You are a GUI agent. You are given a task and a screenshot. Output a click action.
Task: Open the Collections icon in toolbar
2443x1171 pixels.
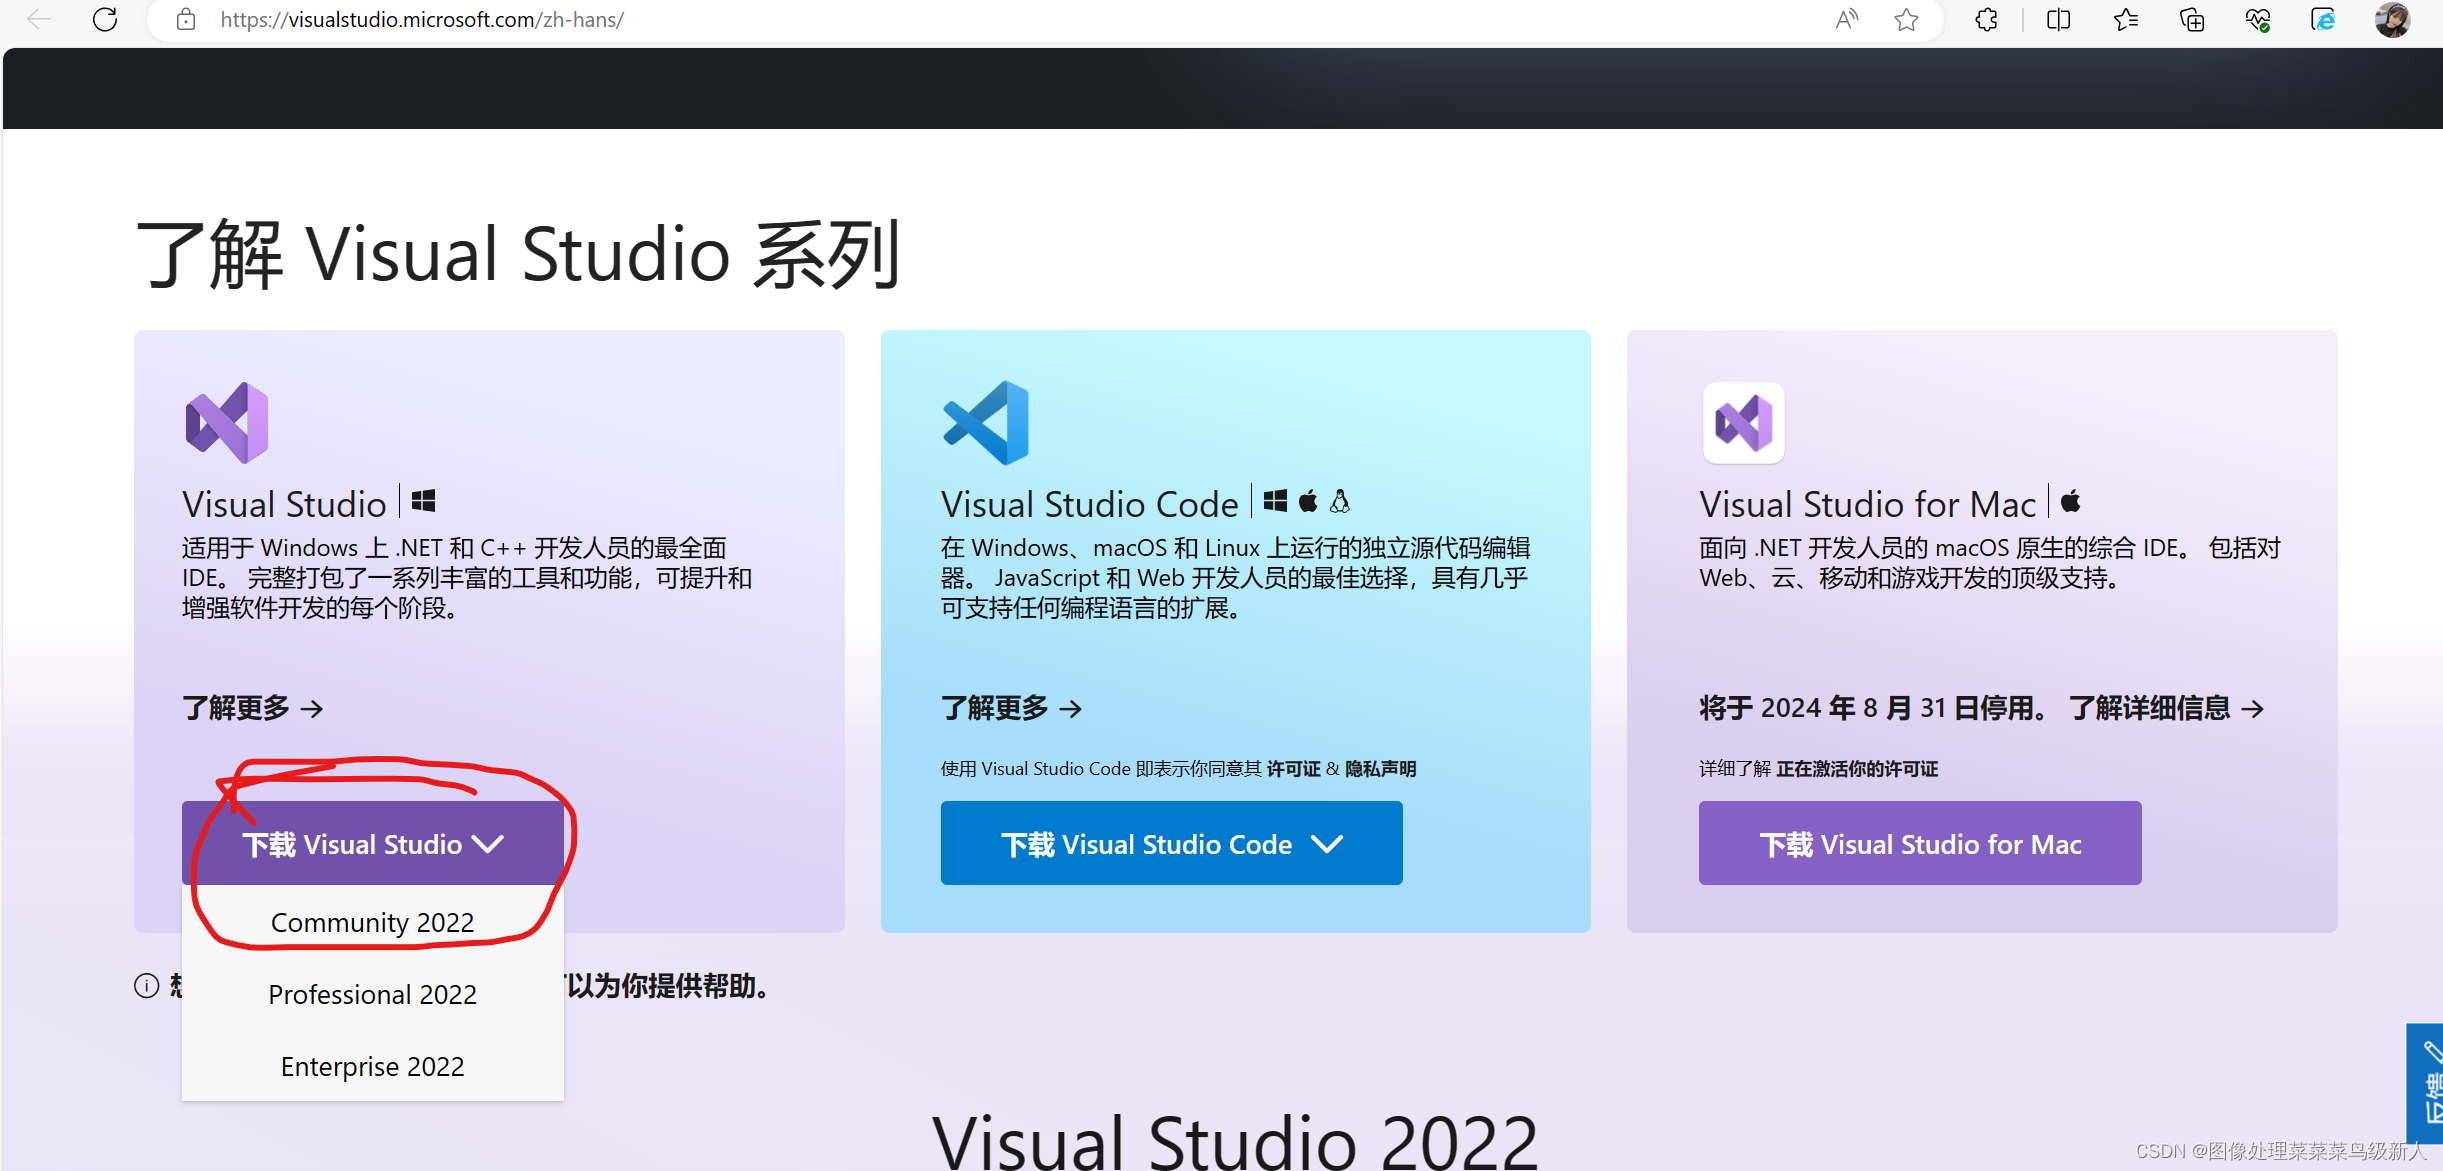click(x=2191, y=19)
